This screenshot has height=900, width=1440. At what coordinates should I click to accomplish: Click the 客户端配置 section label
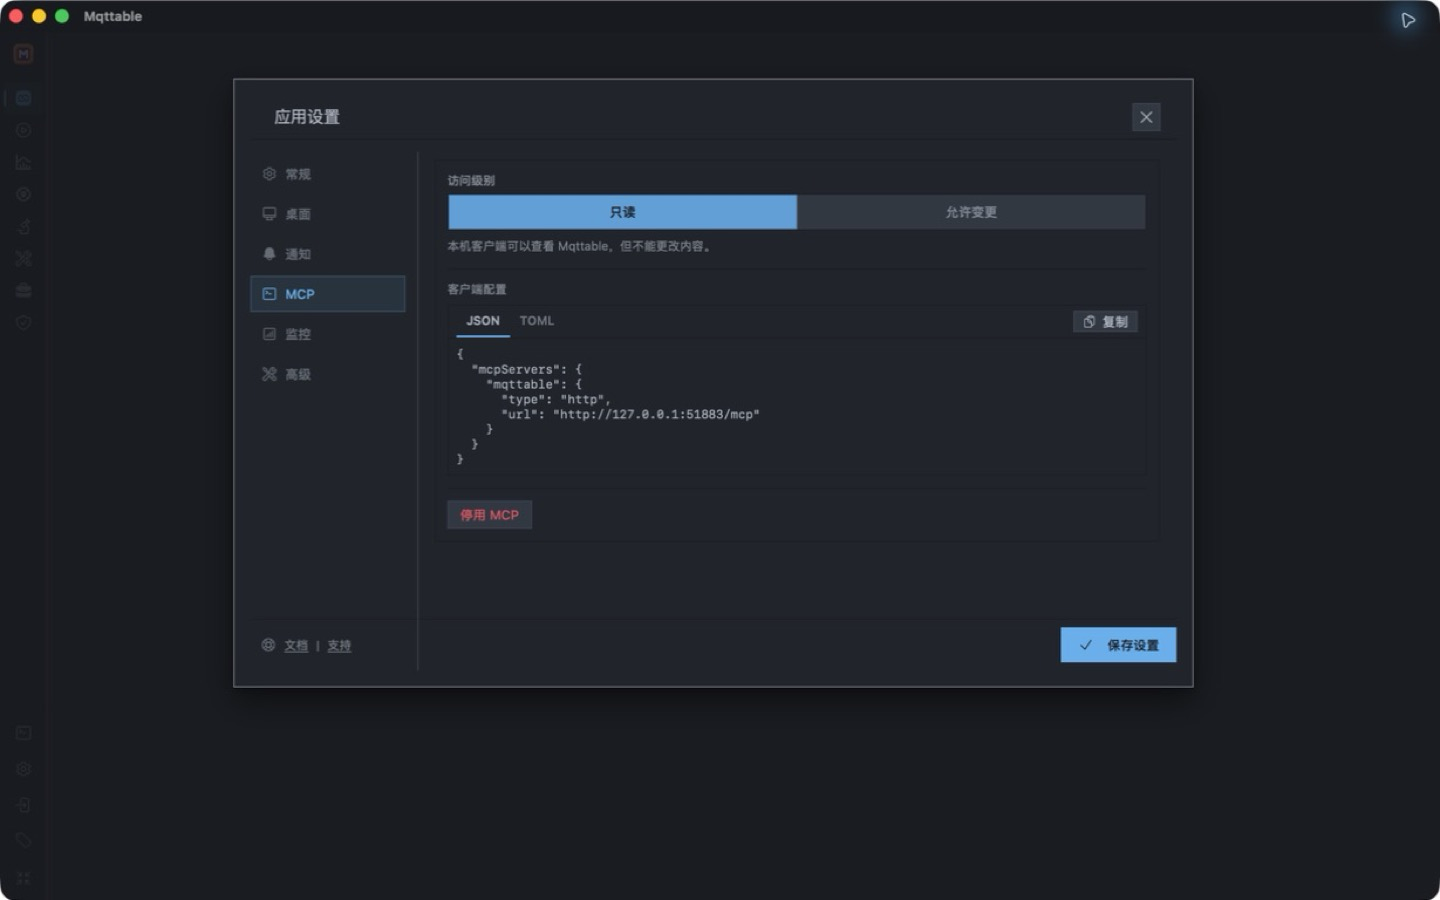click(x=477, y=289)
